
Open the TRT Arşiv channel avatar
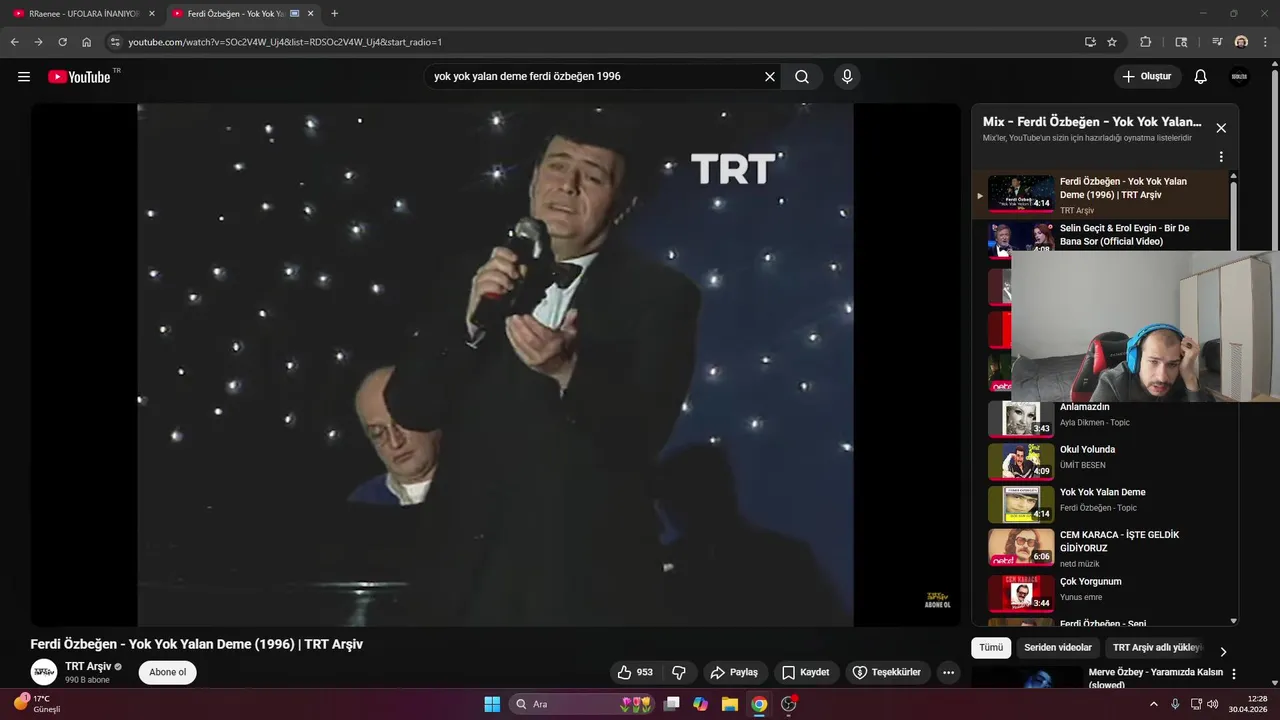(44, 672)
